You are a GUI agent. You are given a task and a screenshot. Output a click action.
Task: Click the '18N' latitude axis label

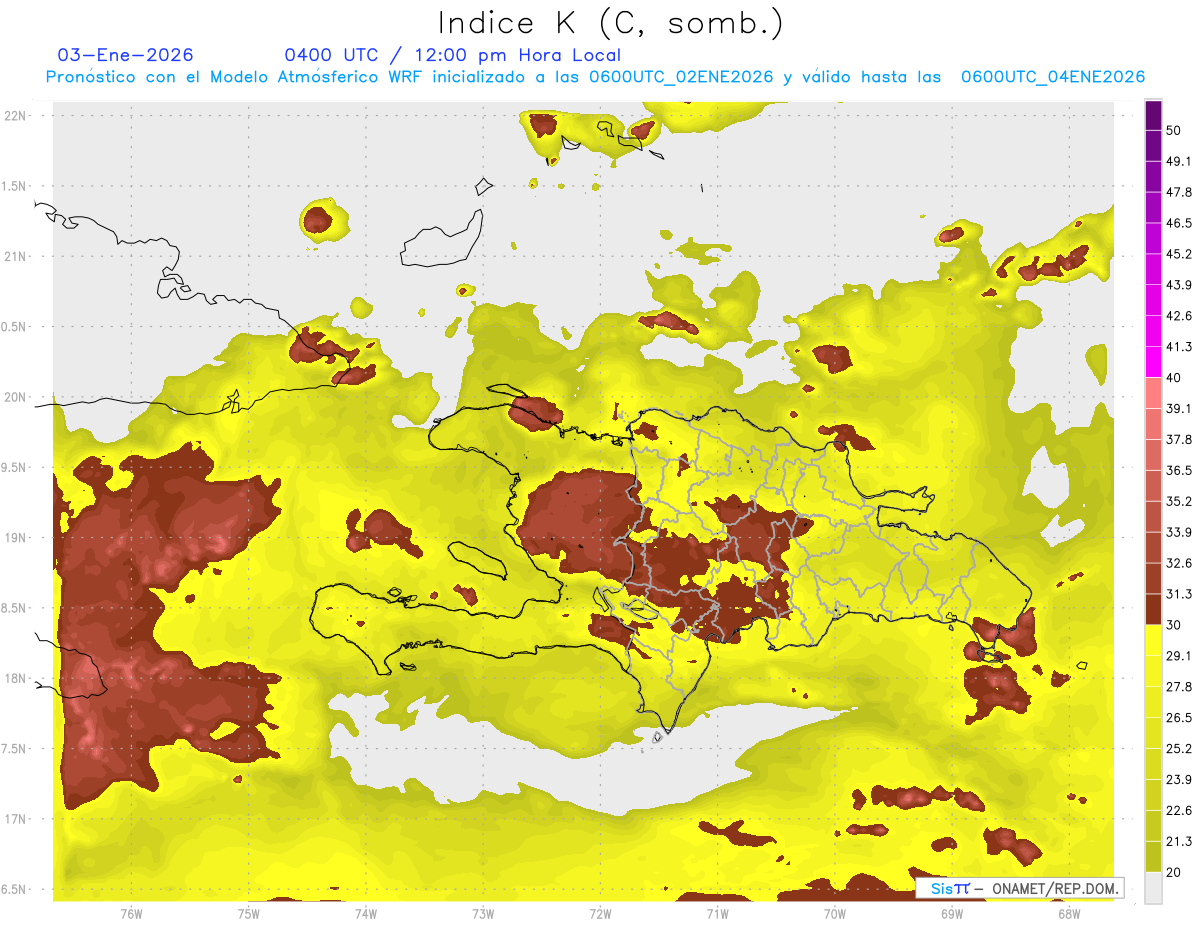pyautogui.click(x=15, y=679)
